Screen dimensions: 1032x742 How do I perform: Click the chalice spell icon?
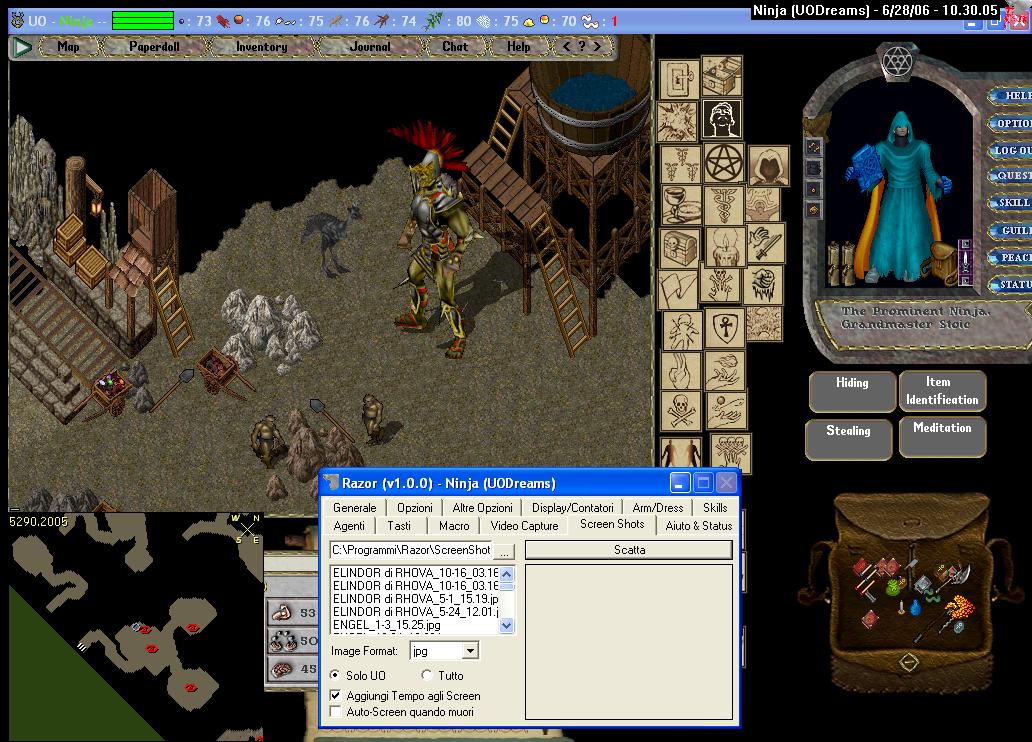click(x=679, y=204)
